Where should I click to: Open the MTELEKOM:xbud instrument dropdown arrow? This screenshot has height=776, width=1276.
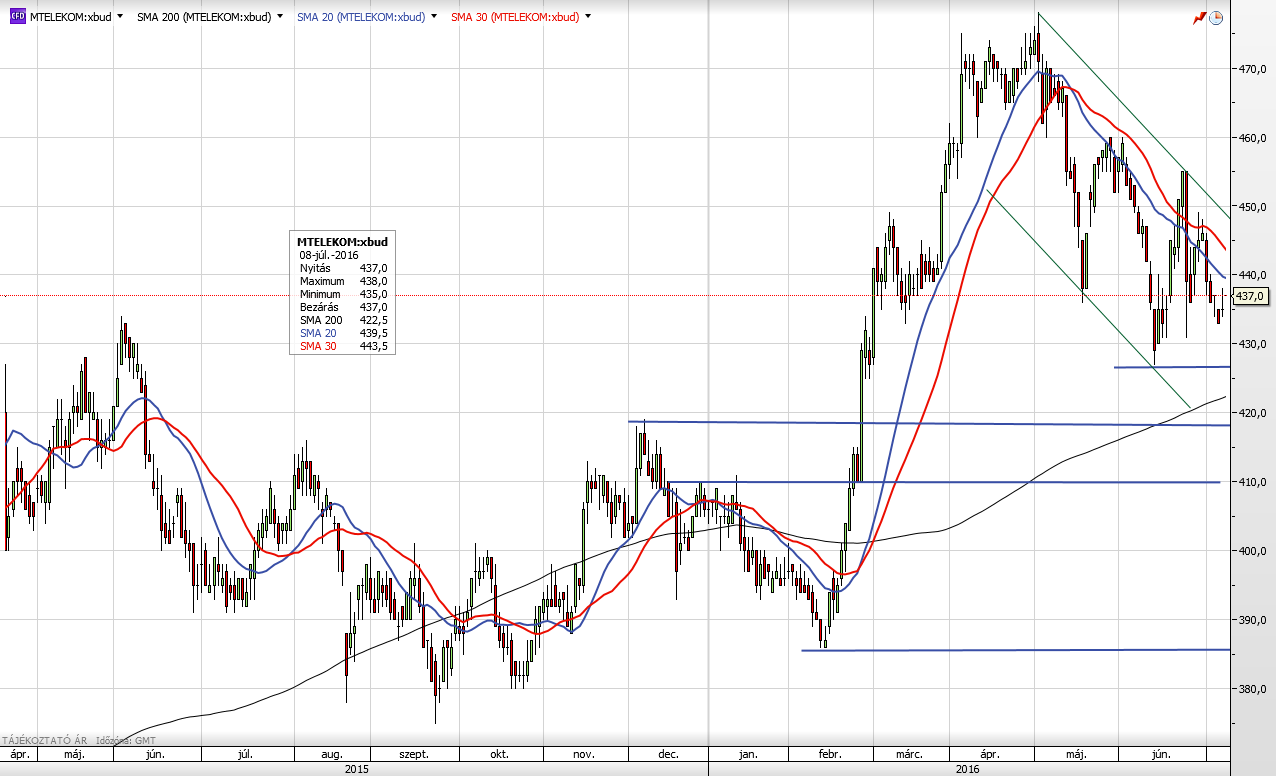120,17
